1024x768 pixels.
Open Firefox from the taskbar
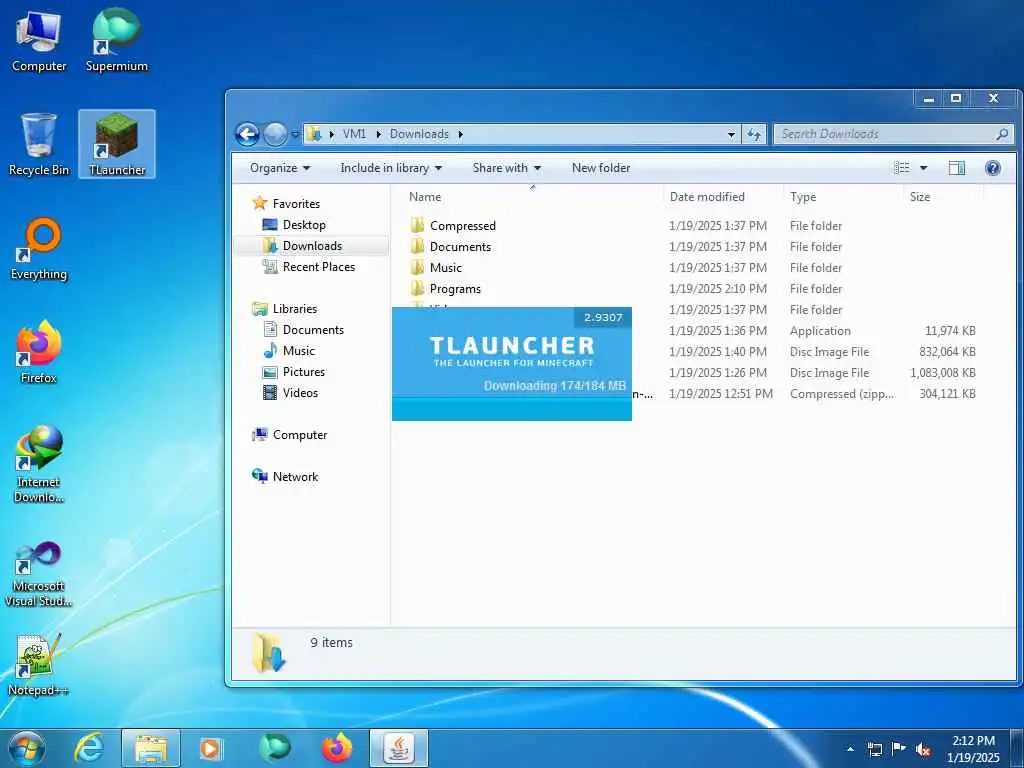pyautogui.click(x=337, y=748)
